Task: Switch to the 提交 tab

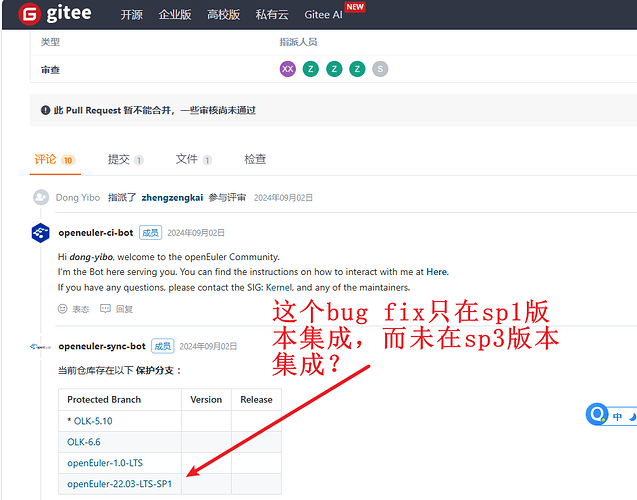Action: (125, 160)
